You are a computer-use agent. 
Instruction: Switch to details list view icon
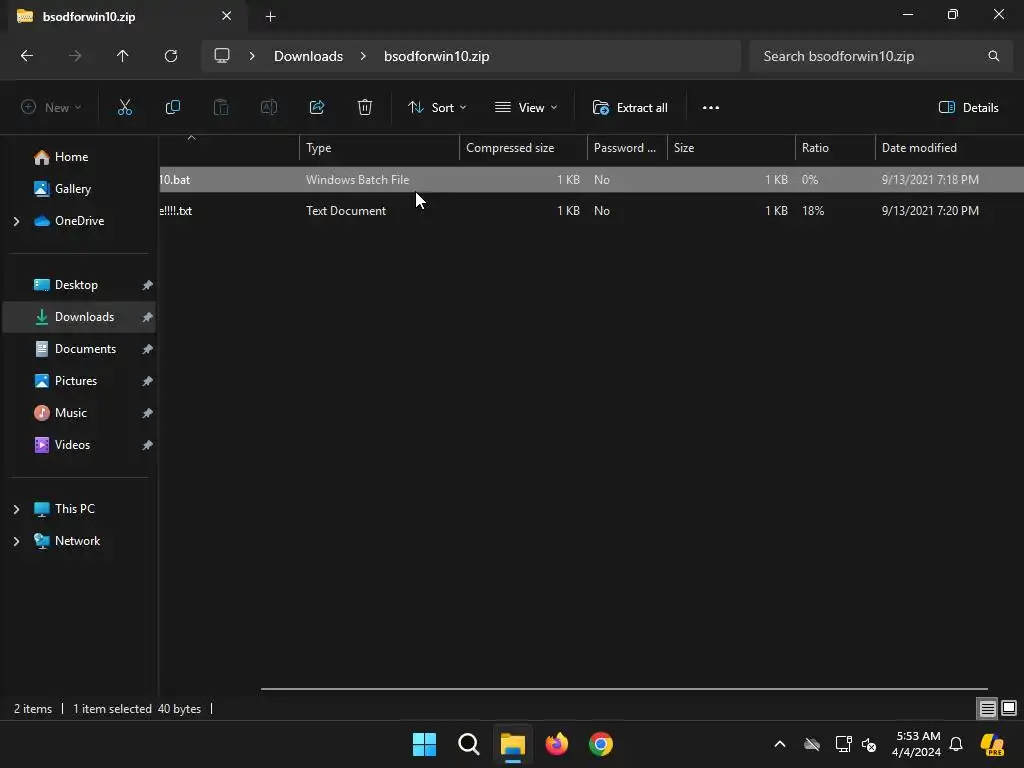pos(987,708)
